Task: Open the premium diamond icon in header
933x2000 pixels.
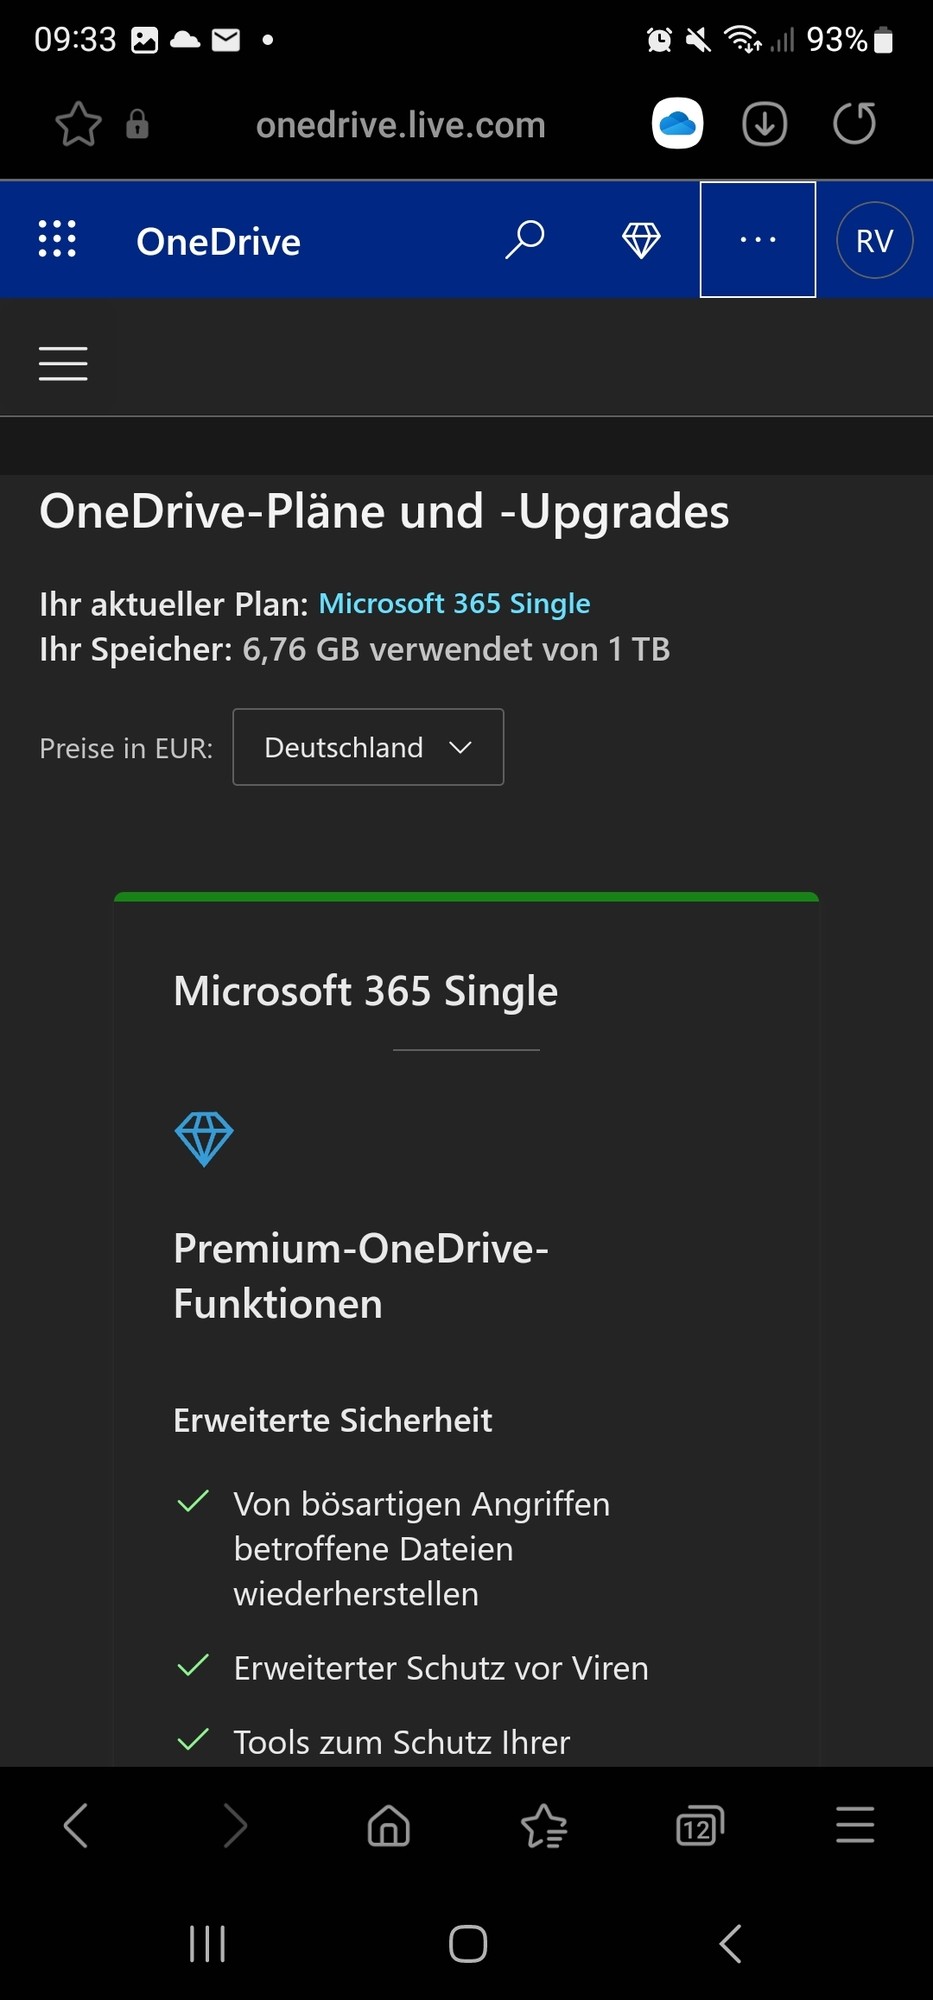Action: (x=641, y=240)
